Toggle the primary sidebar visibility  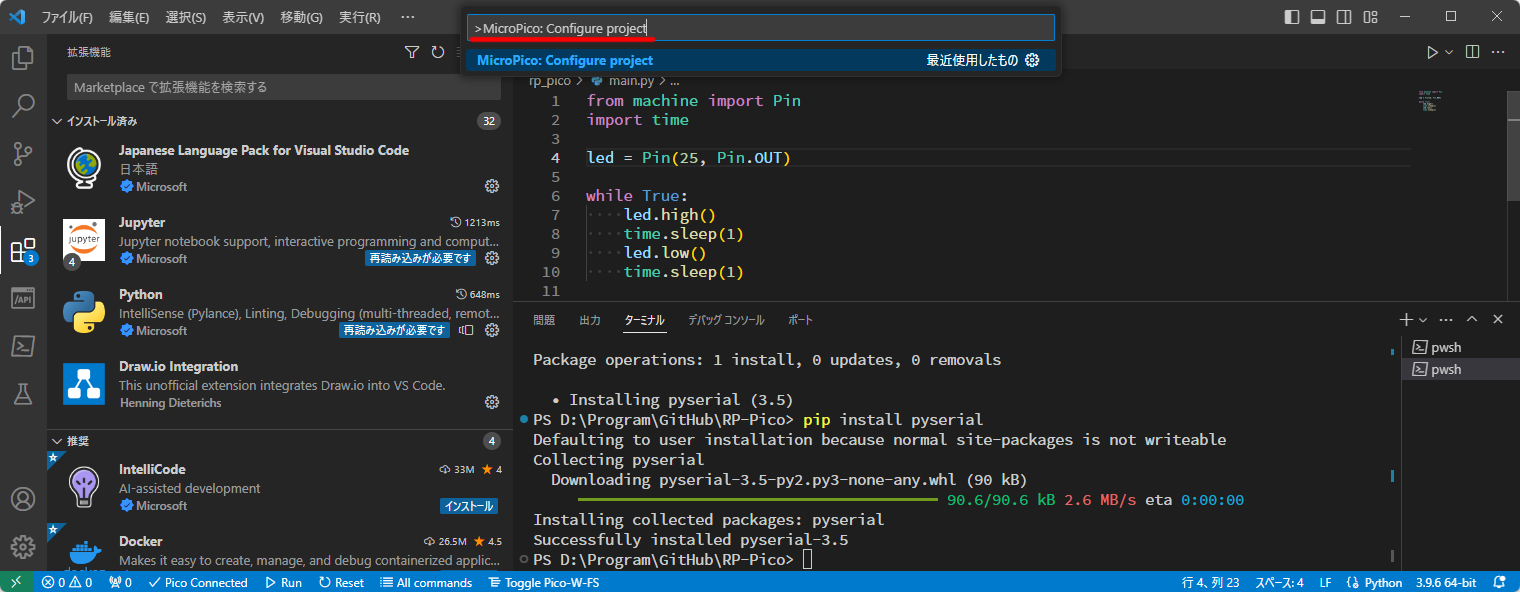(x=1289, y=16)
